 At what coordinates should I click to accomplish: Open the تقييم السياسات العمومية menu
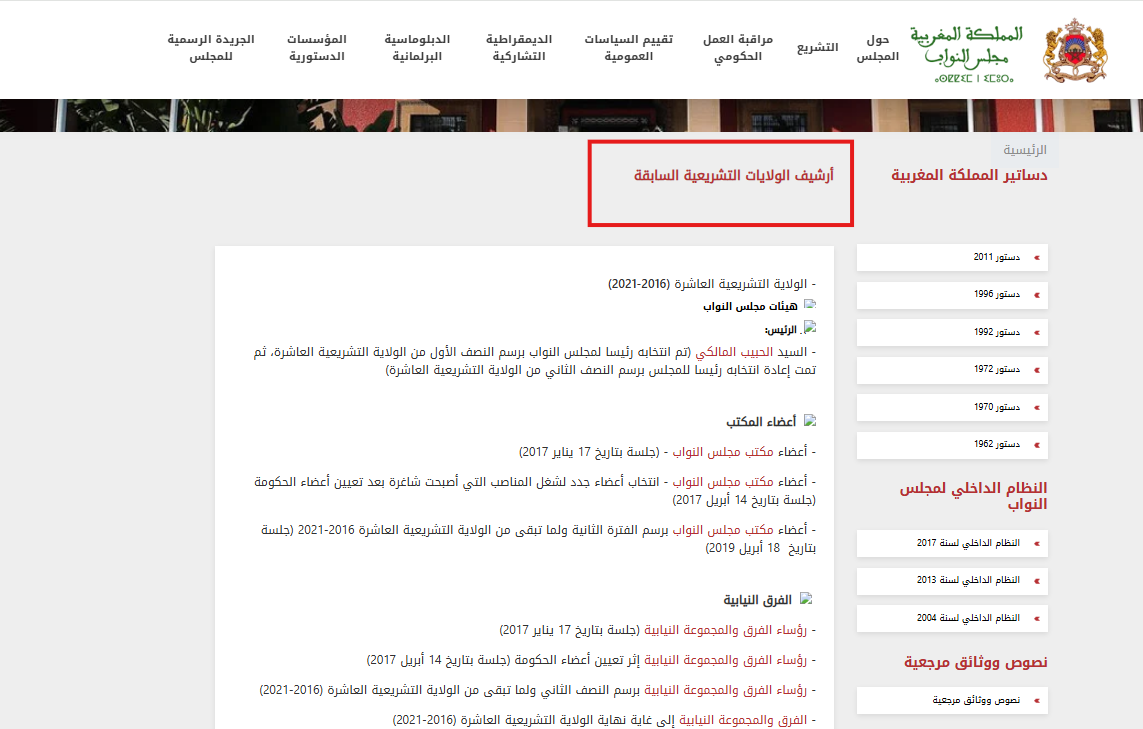click(628, 47)
